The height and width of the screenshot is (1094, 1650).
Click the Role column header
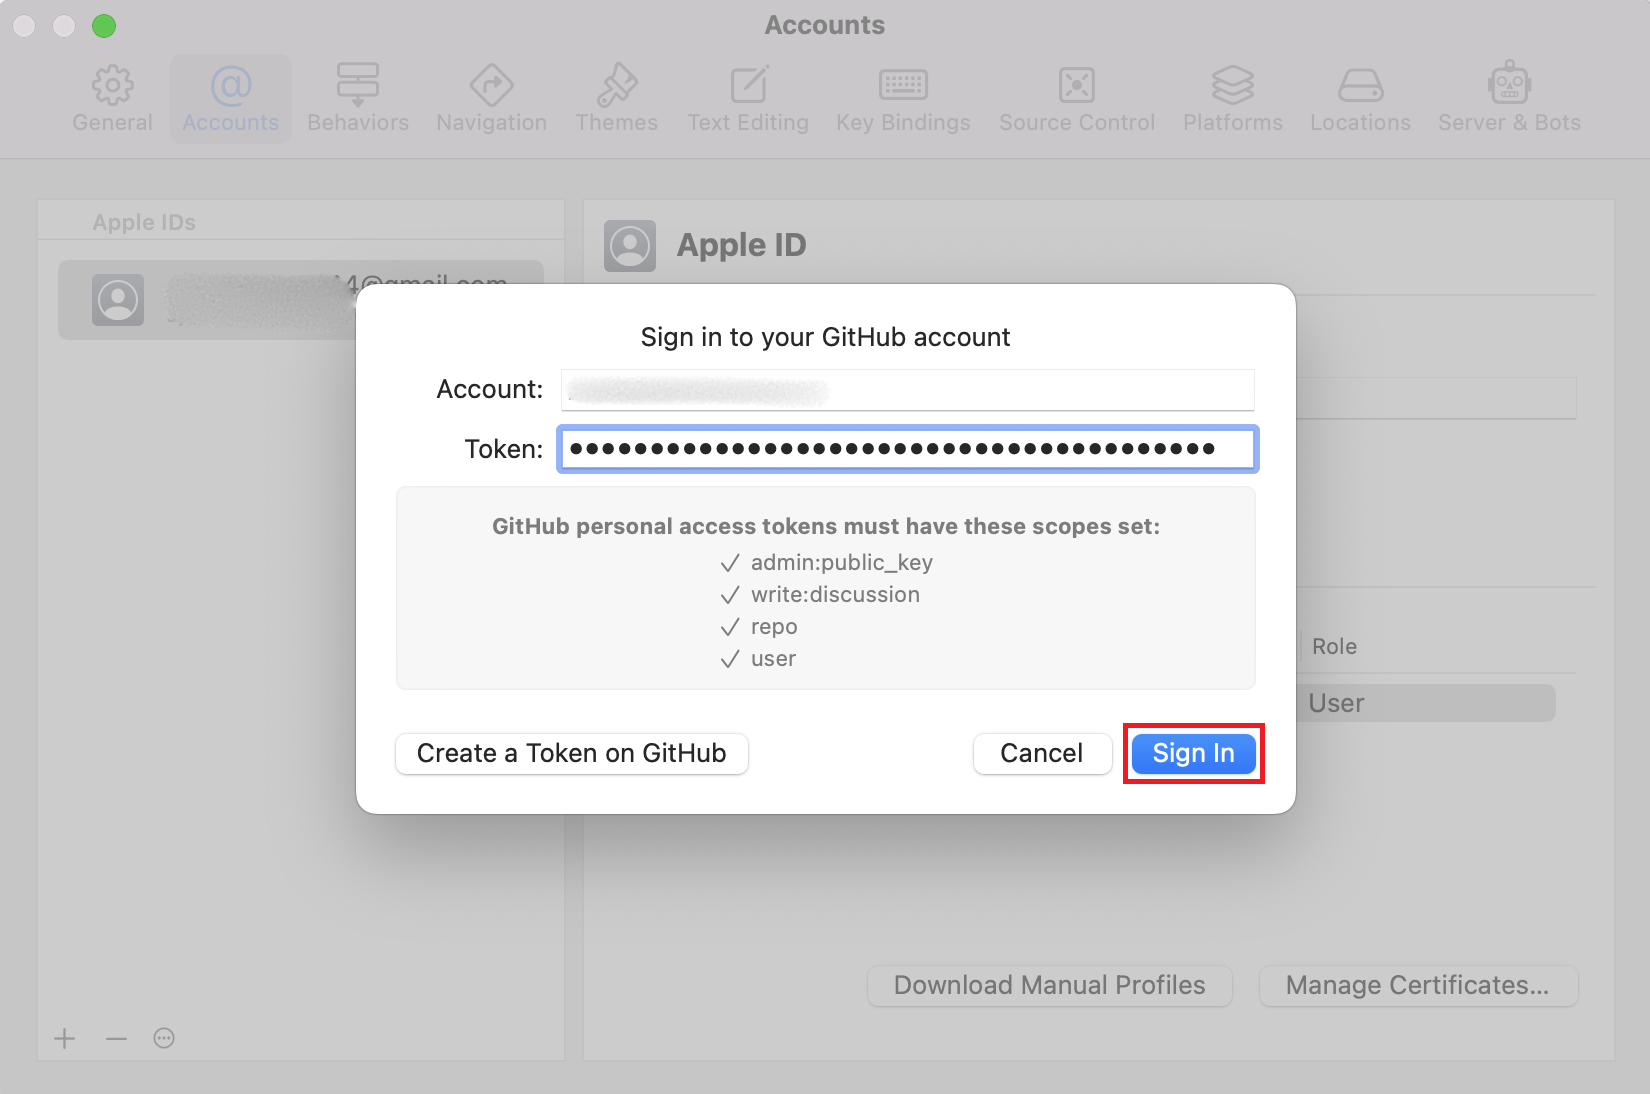[1334, 646]
